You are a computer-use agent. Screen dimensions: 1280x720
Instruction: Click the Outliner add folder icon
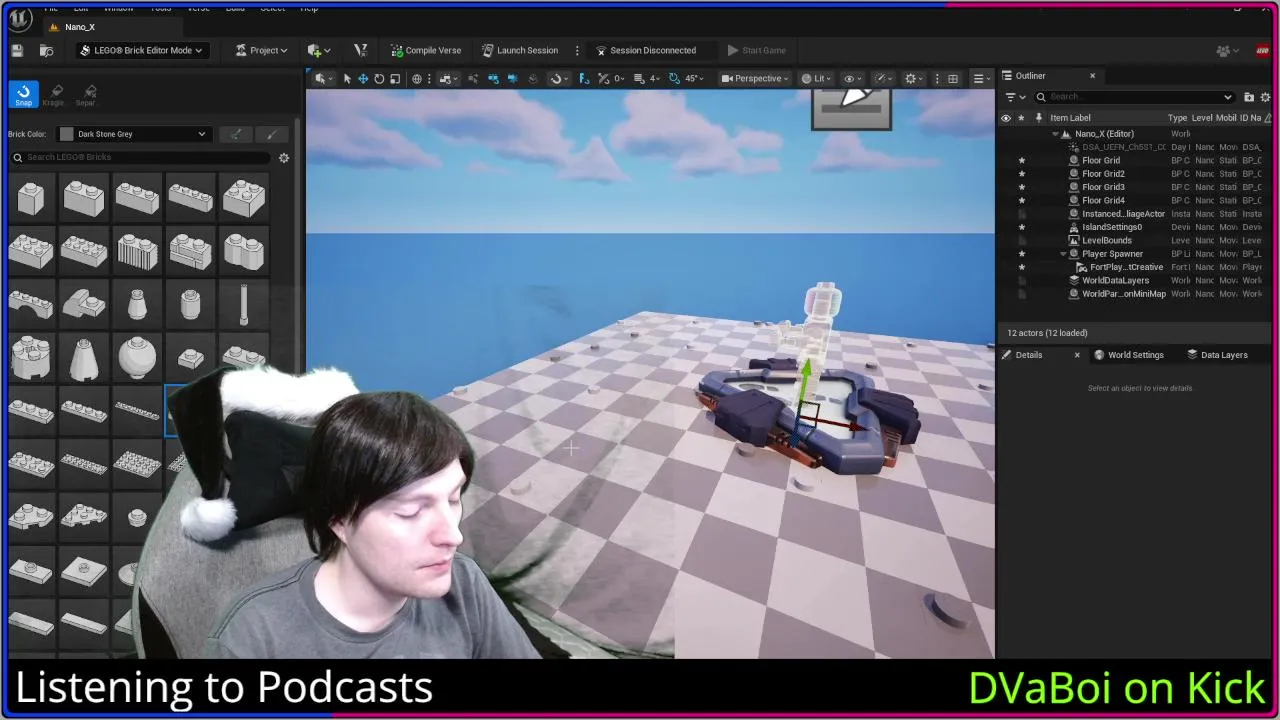coord(1249,97)
